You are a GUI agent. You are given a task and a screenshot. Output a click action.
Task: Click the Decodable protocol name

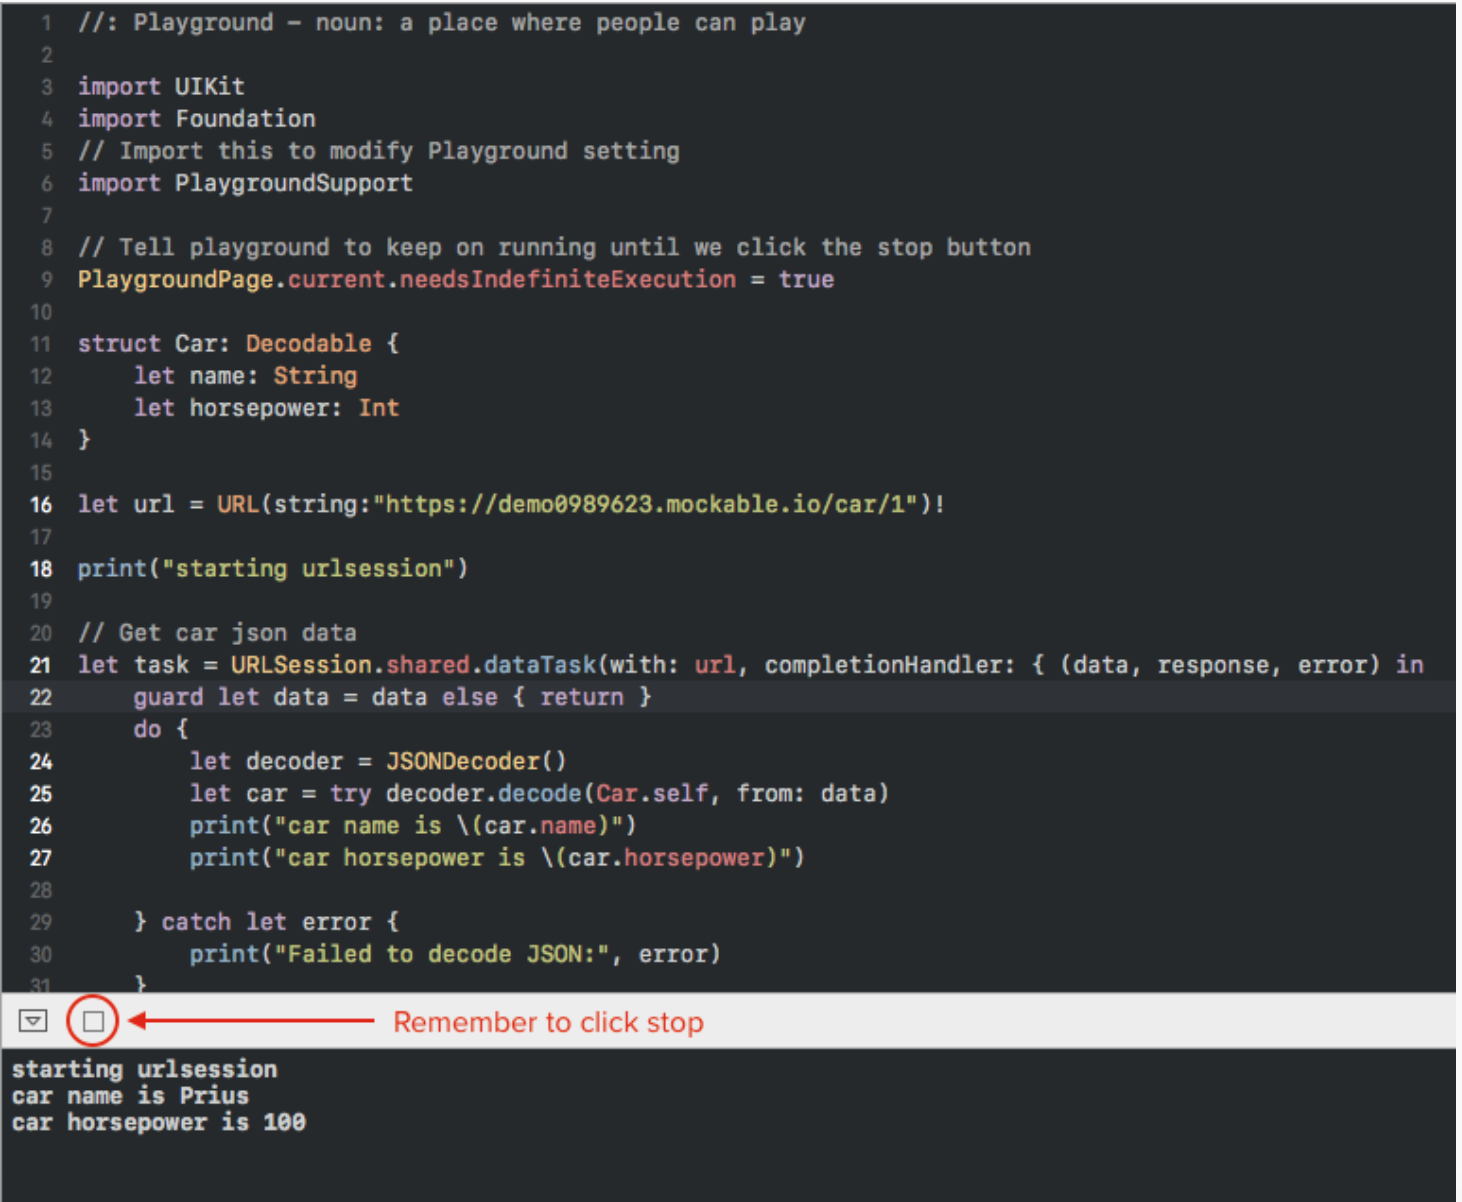pos(308,344)
